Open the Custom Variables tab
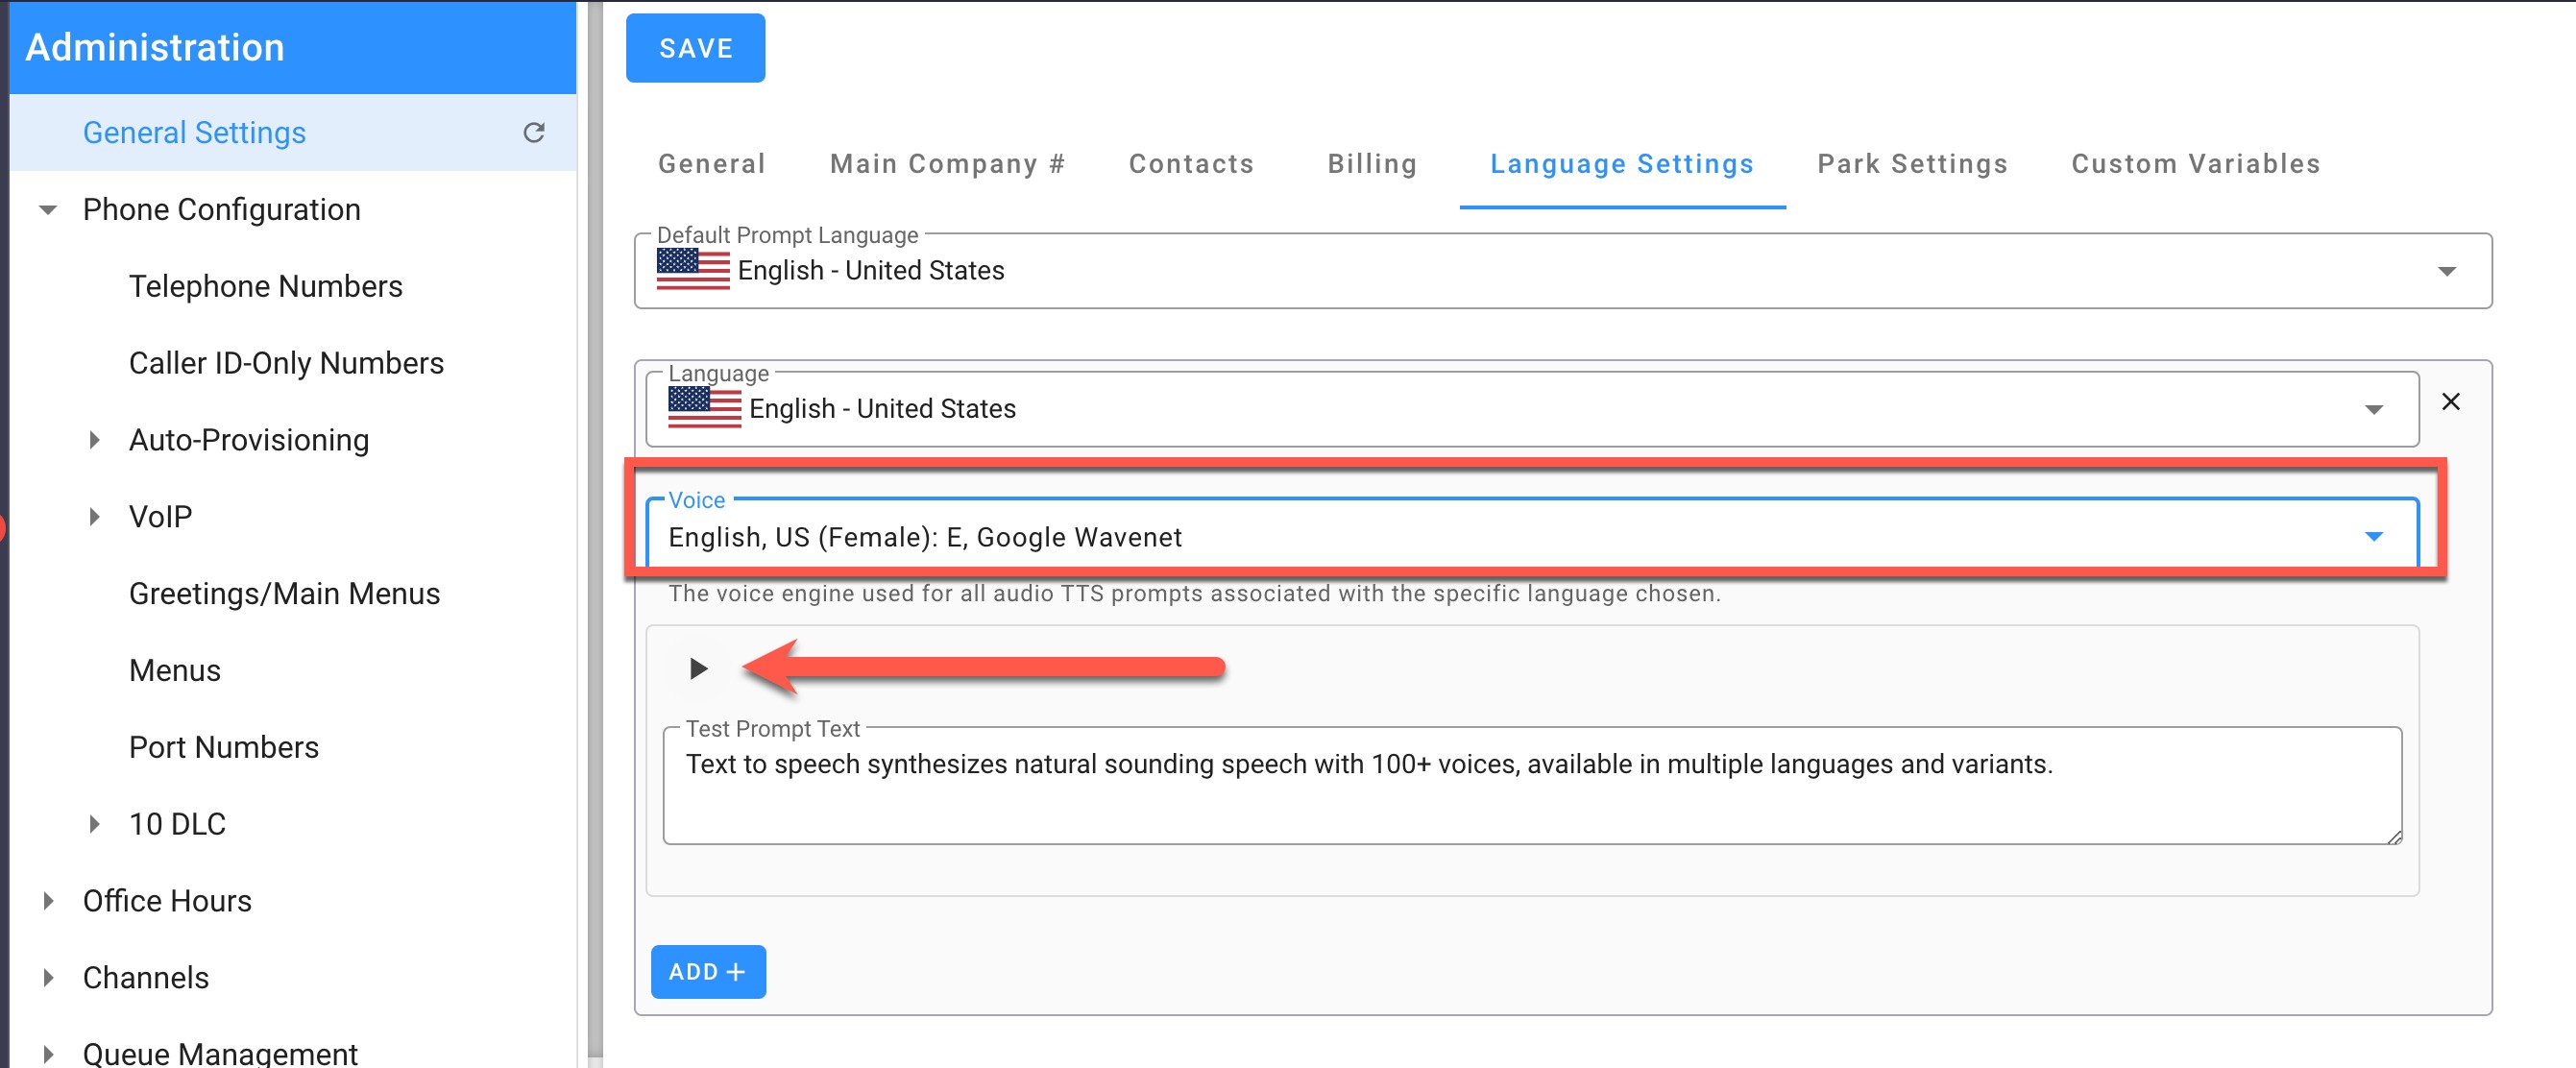The image size is (2576, 1068). tap(2195, 164)
